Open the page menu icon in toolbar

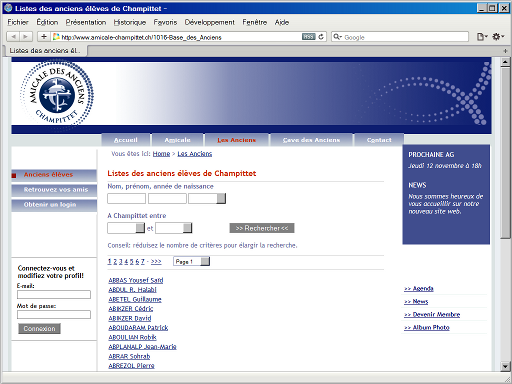pyautogui.click(x=482, y=37)
